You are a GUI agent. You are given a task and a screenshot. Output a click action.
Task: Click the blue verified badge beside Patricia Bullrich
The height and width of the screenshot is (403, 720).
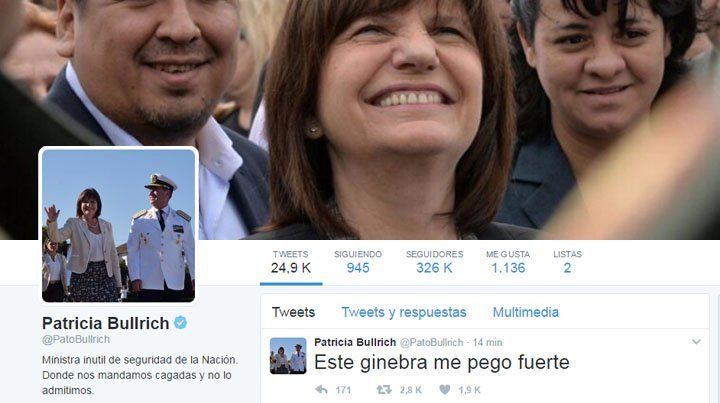pos(180,323)
